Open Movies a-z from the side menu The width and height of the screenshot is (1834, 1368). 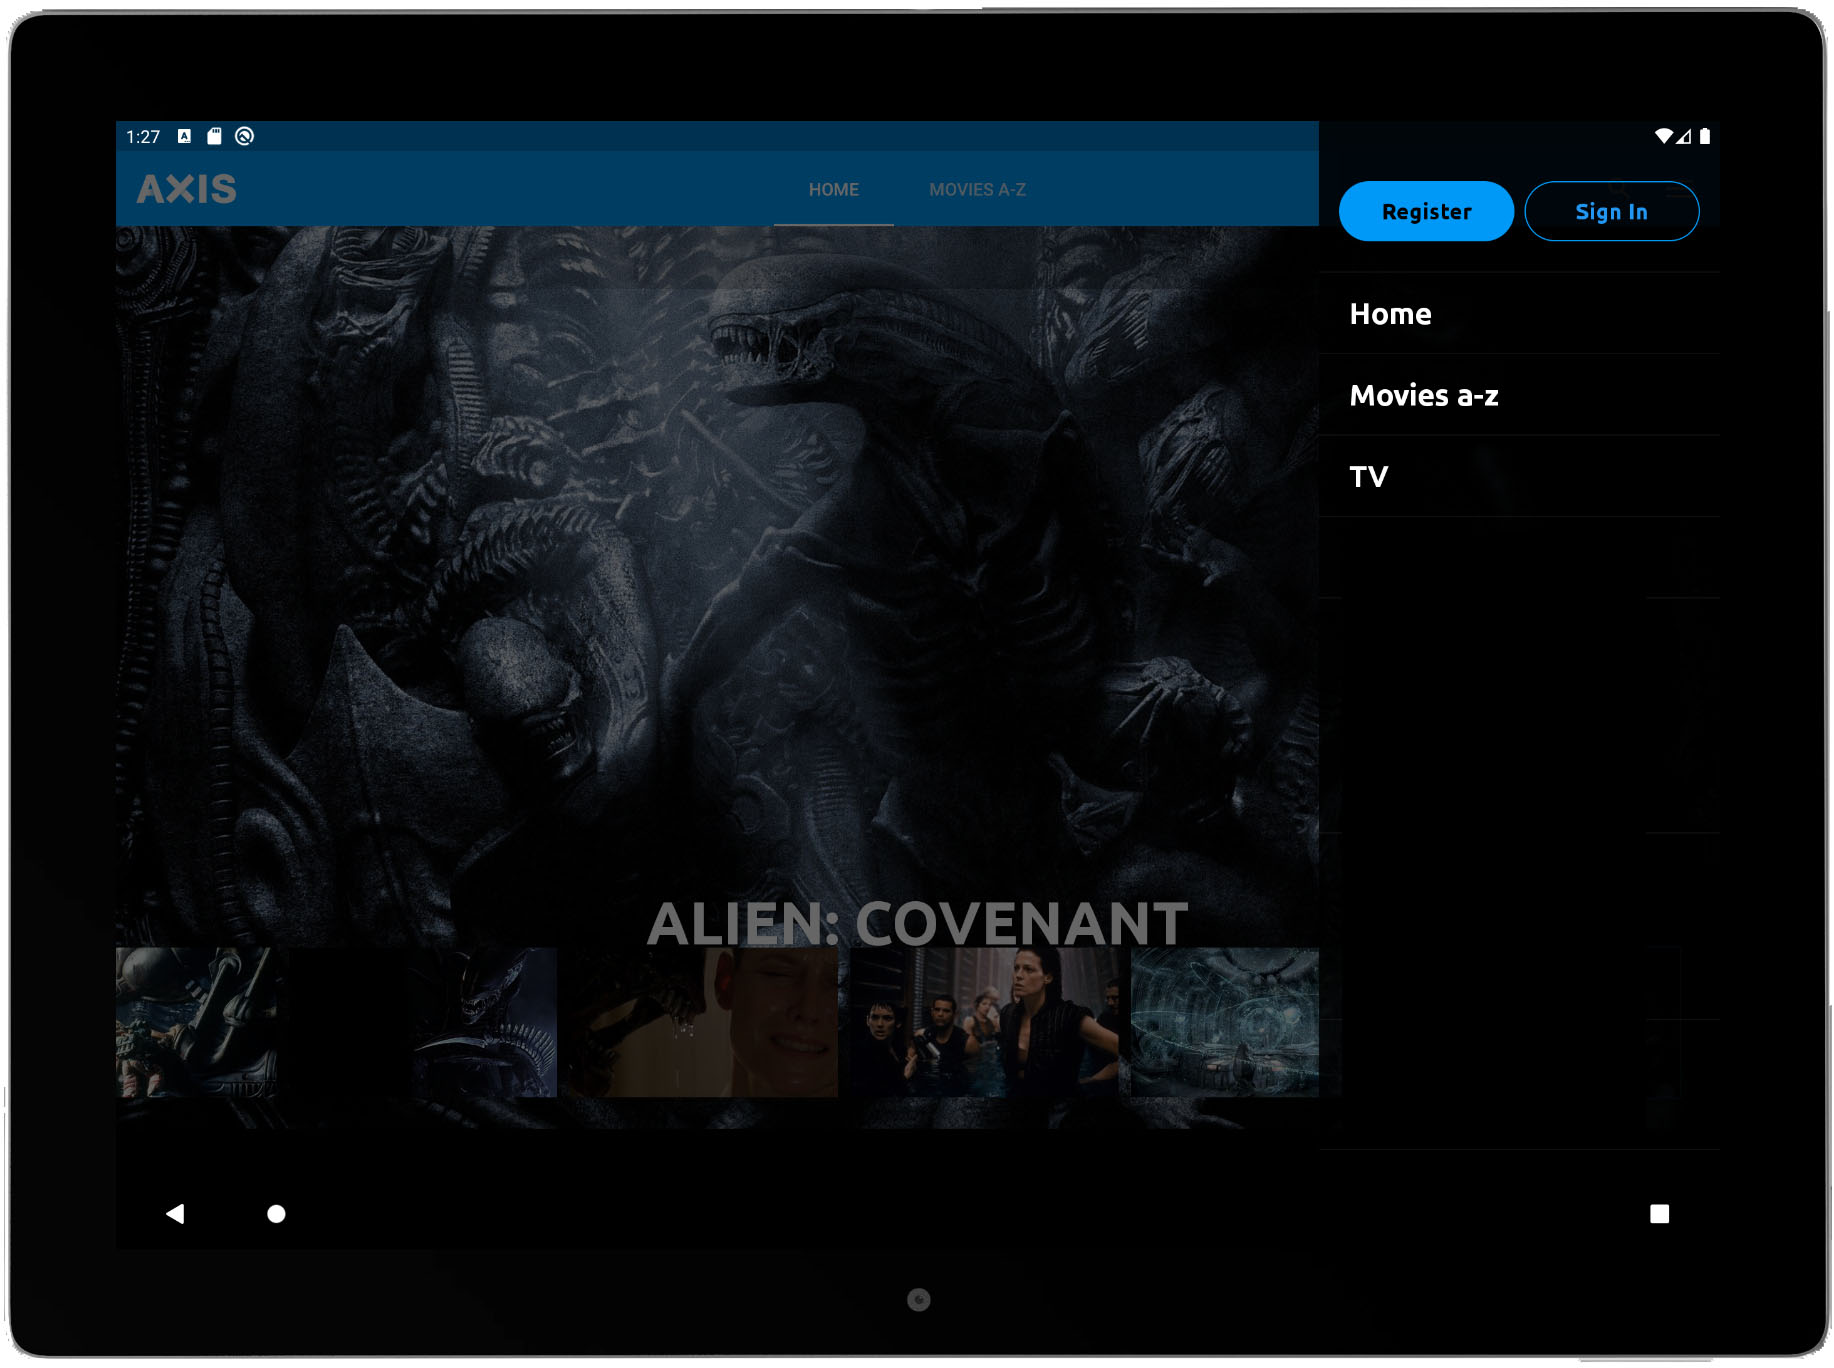click(x=1519, y=395)
